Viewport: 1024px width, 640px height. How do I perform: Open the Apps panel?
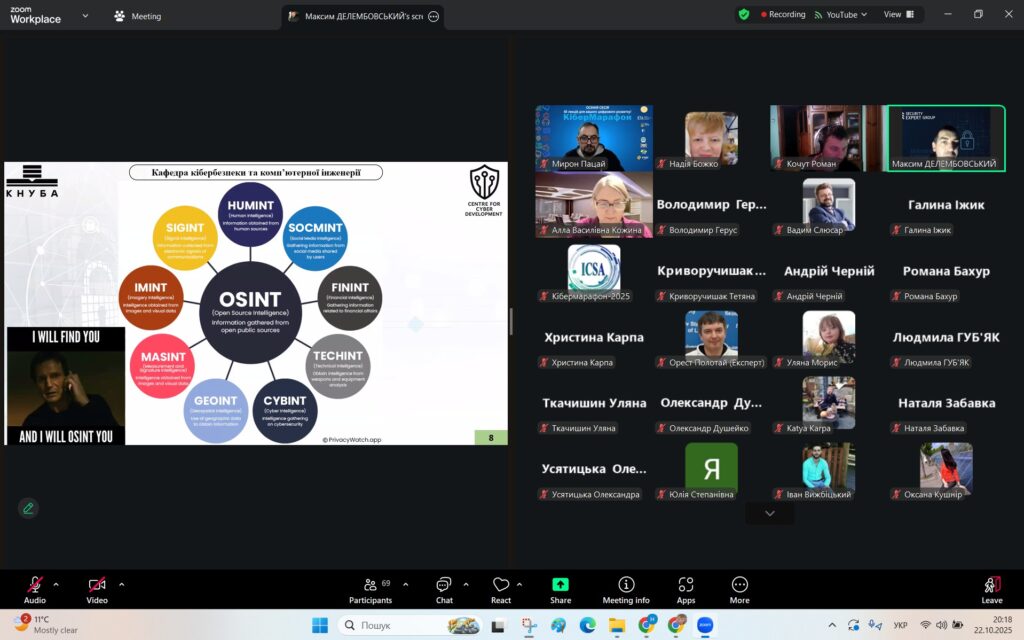(x=685, y=587)
